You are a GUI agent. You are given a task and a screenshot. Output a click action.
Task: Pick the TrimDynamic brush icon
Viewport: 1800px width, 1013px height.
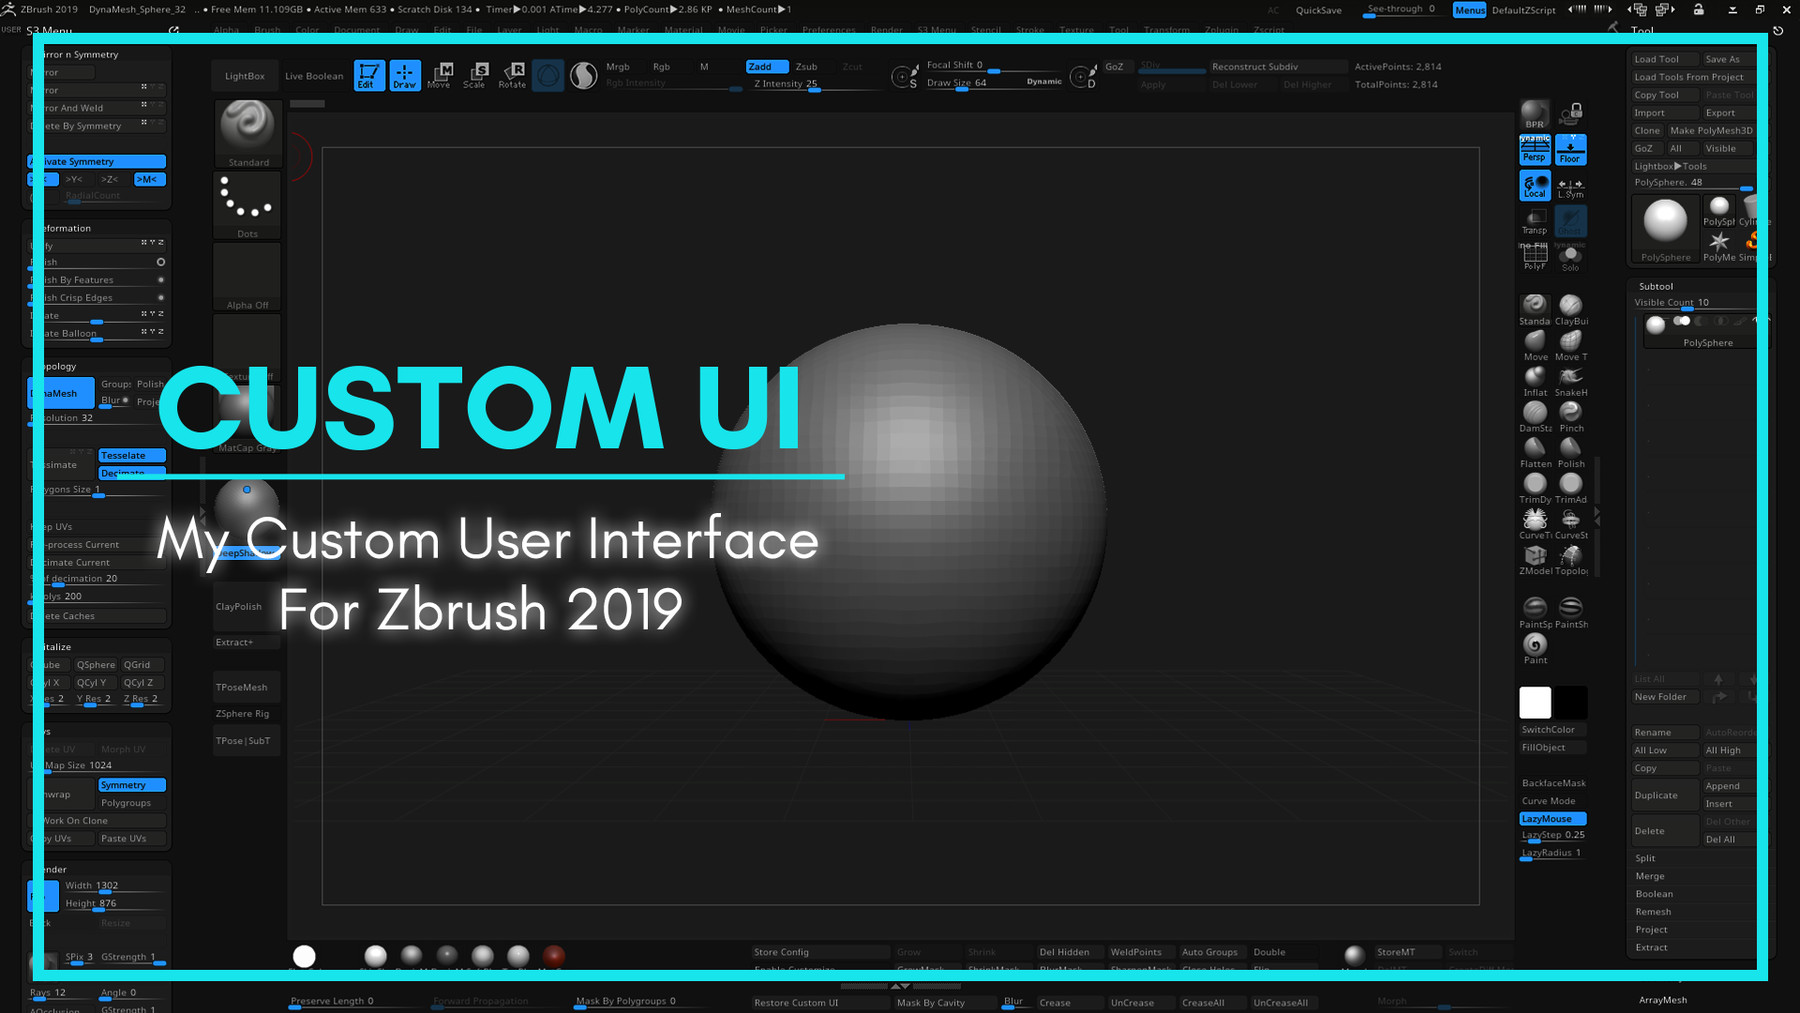[1534, 488]
